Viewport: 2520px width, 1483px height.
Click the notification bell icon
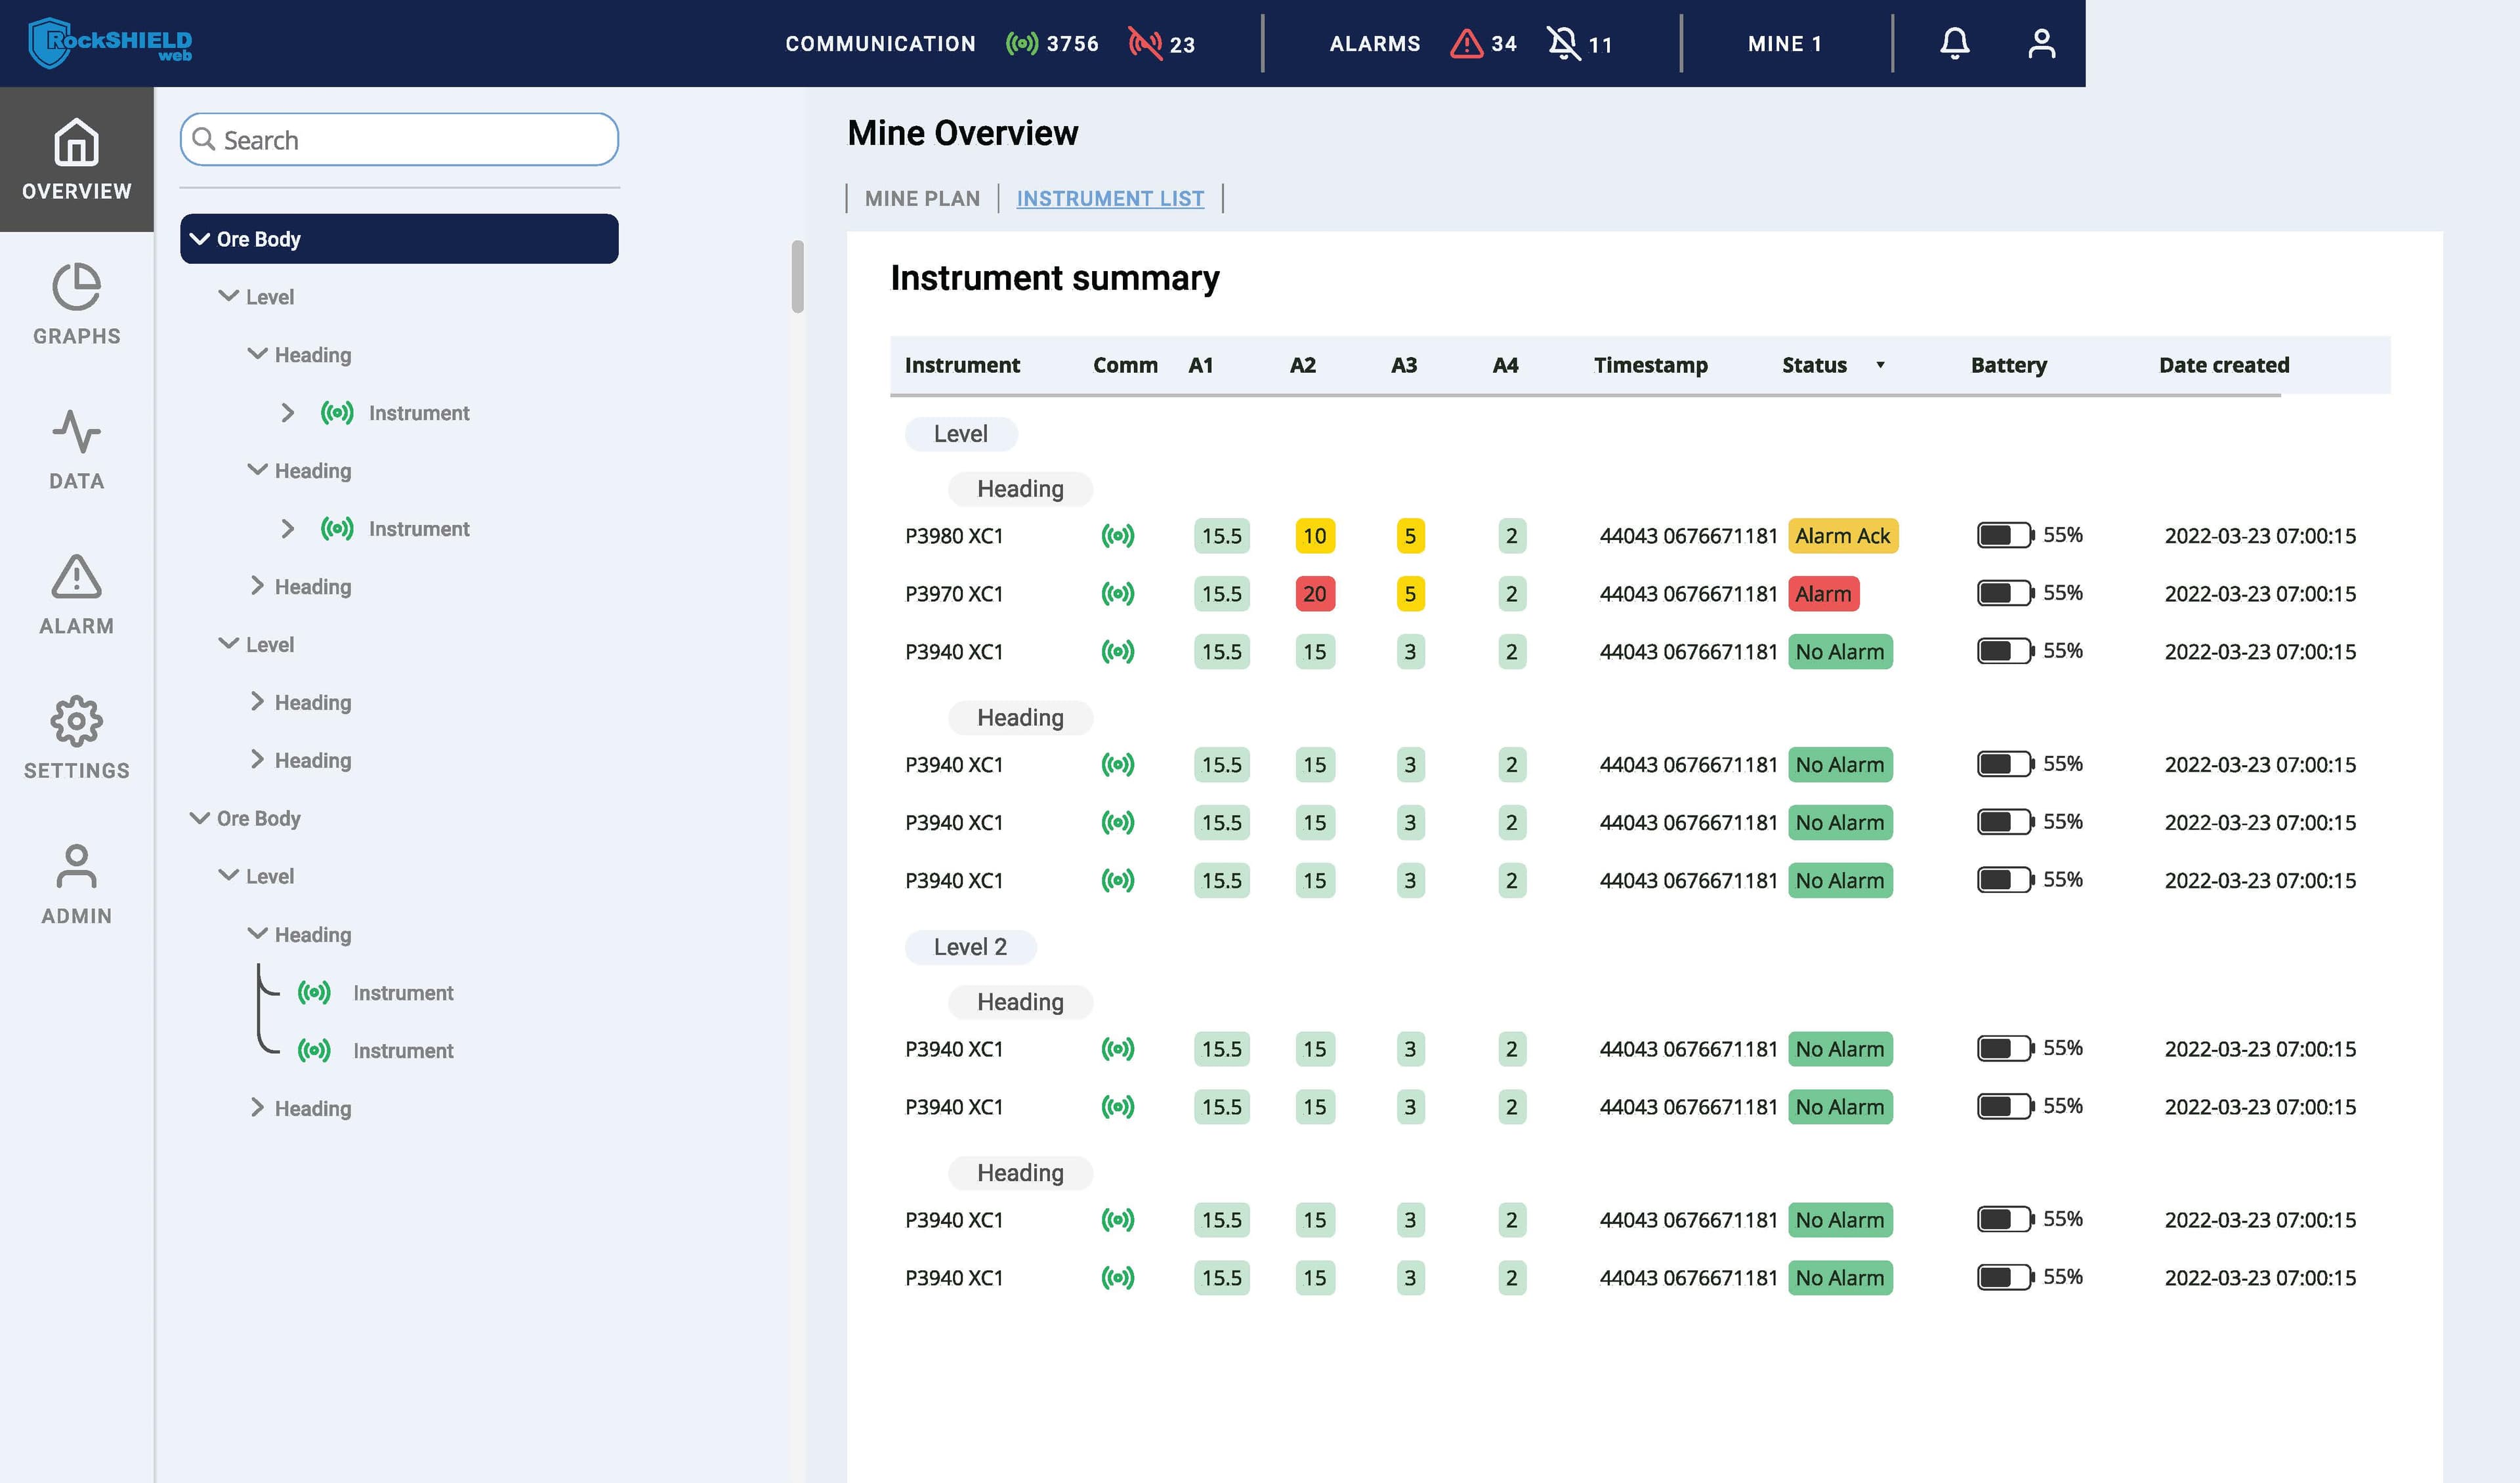coord(1955,43)
